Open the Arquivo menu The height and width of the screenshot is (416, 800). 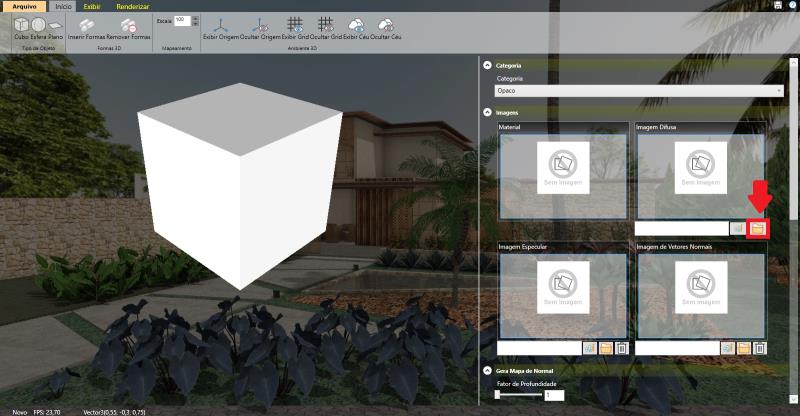click(24, 6)
